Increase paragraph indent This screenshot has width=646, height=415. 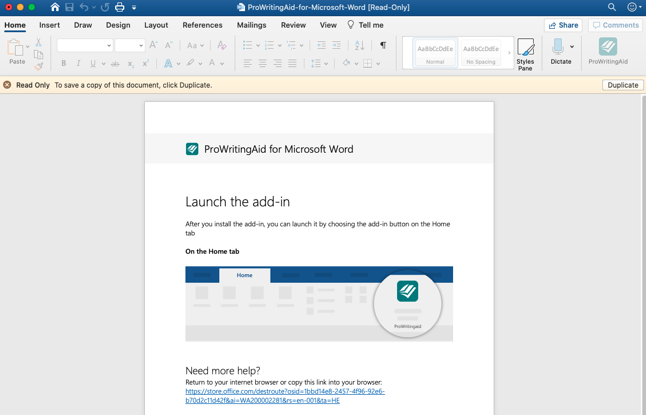[337, 45]
